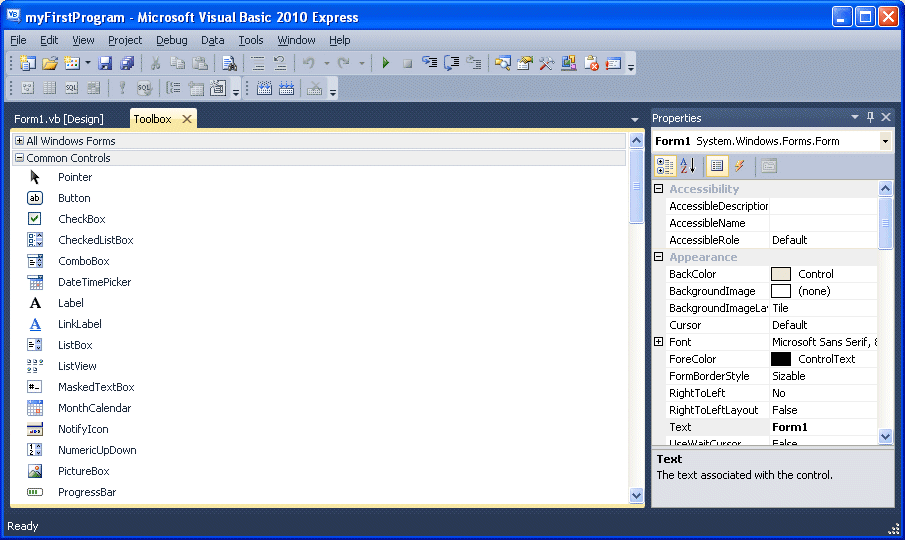Click the hammer-and-wrench Toolbox toolbar icon
Screen dimensions: 905x540
click(x=547, y=63)
